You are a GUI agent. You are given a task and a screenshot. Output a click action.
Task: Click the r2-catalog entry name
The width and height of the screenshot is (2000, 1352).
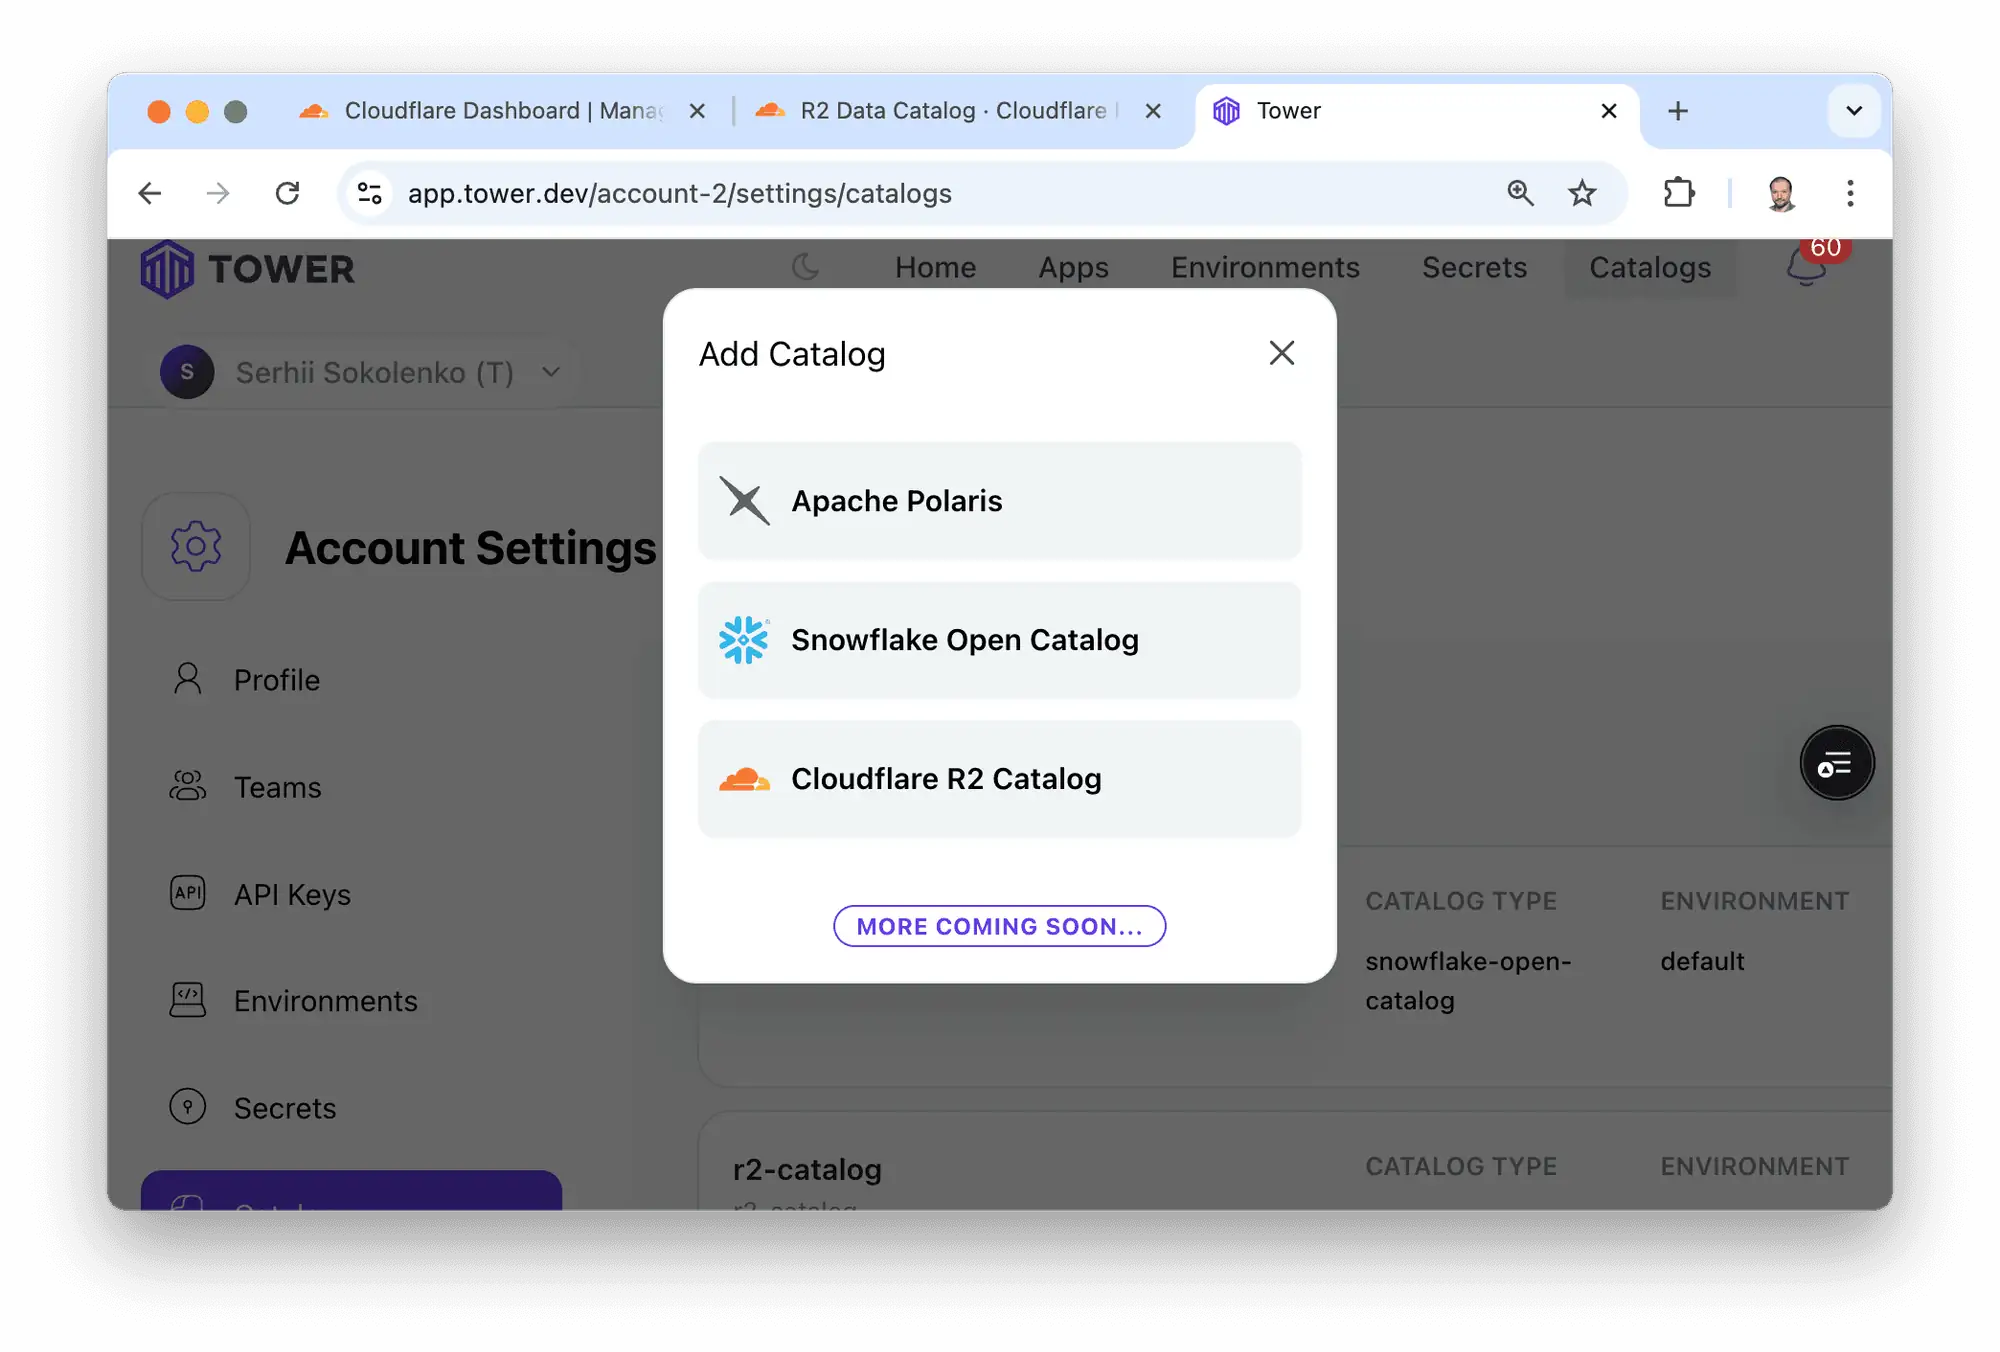coord(807,1169)
